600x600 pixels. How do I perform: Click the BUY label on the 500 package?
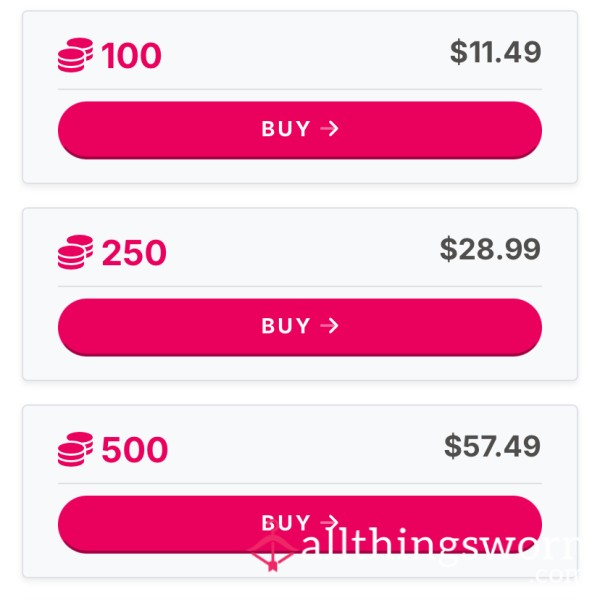(286, 522)
